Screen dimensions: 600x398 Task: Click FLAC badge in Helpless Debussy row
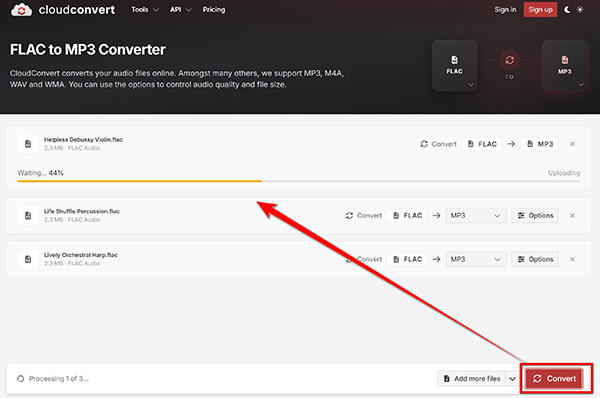click(x=482, y=144)
